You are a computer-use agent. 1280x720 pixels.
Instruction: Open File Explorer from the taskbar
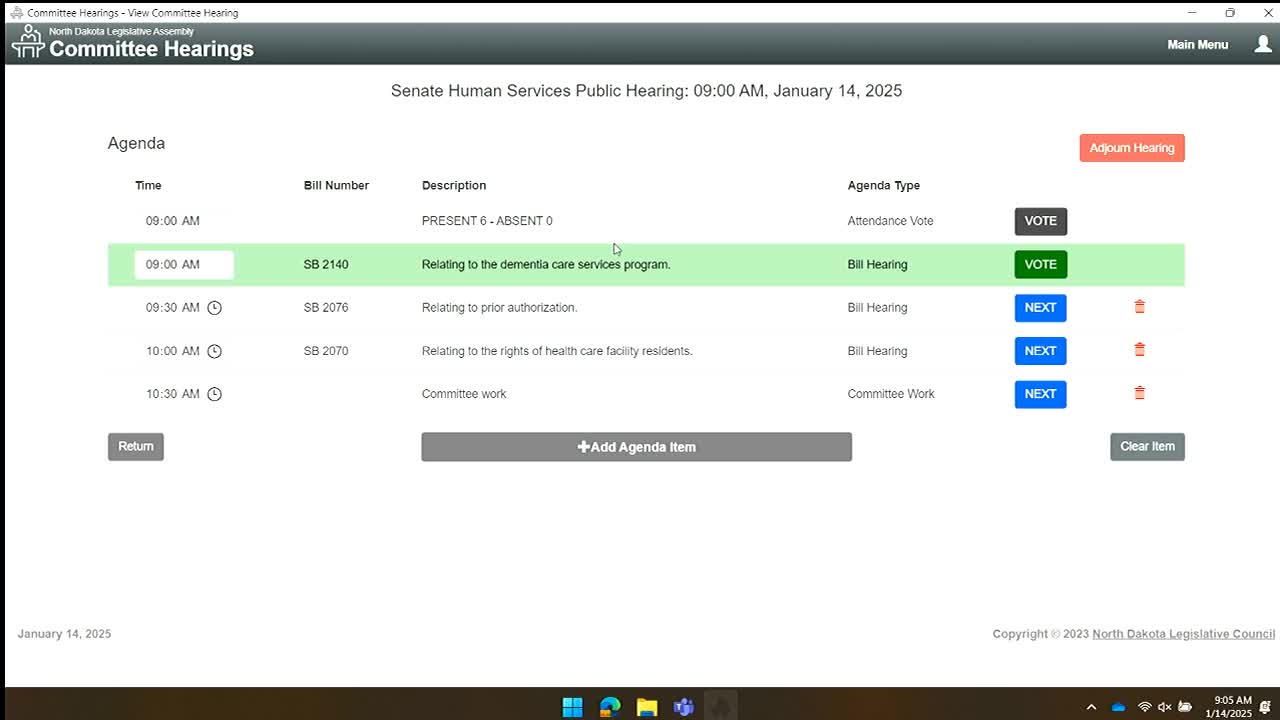click(647, 707)
